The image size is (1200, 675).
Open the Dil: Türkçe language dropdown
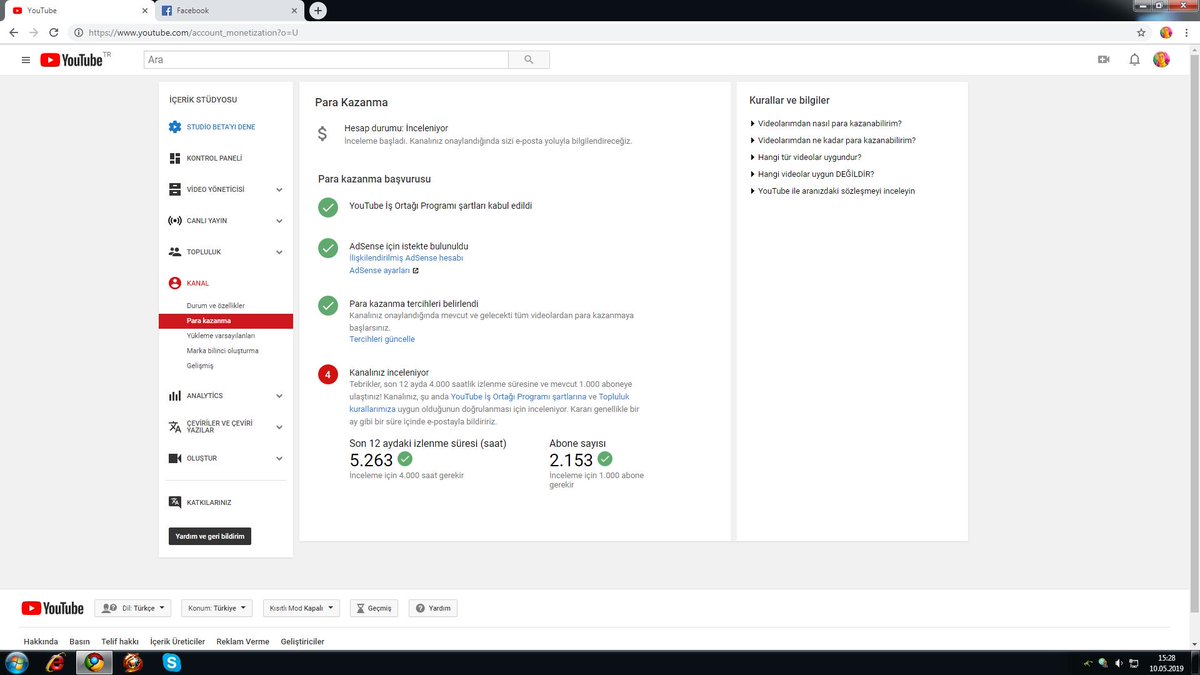point(133,608)
